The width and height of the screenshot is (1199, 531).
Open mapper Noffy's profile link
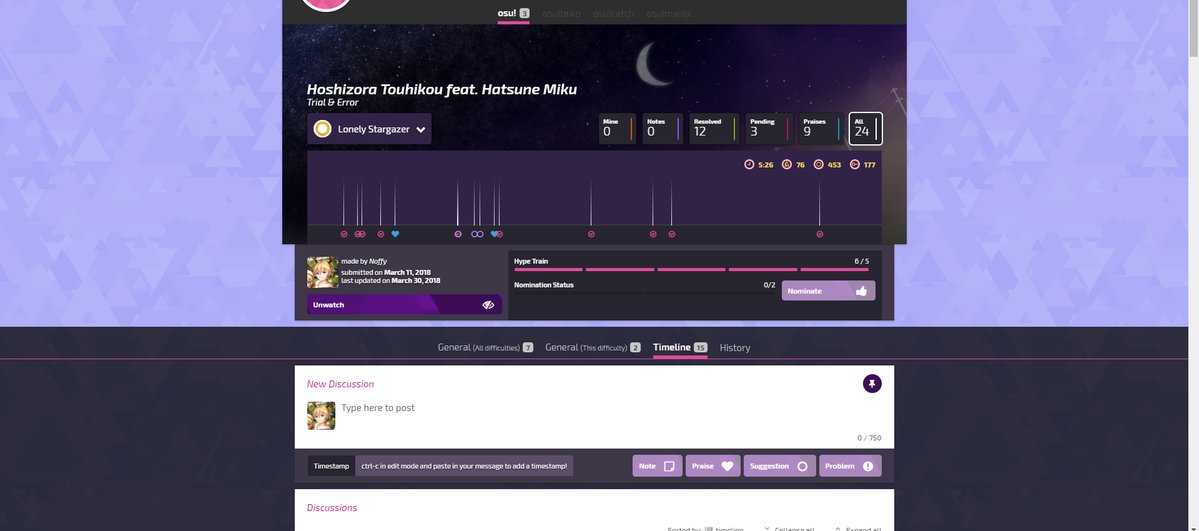click(x=378, y=261)
